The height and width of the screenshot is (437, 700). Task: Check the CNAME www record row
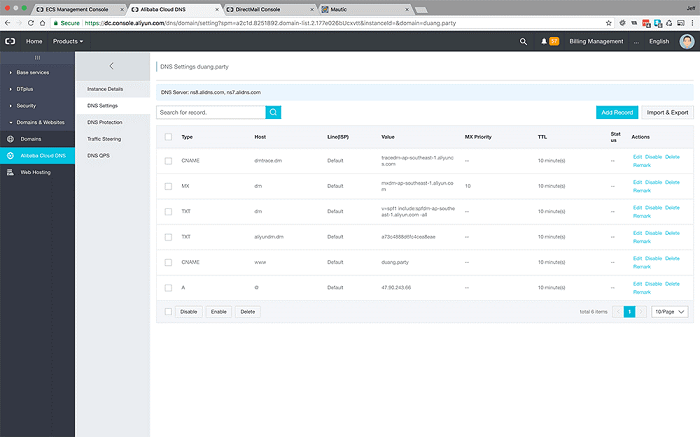(168, 262)
